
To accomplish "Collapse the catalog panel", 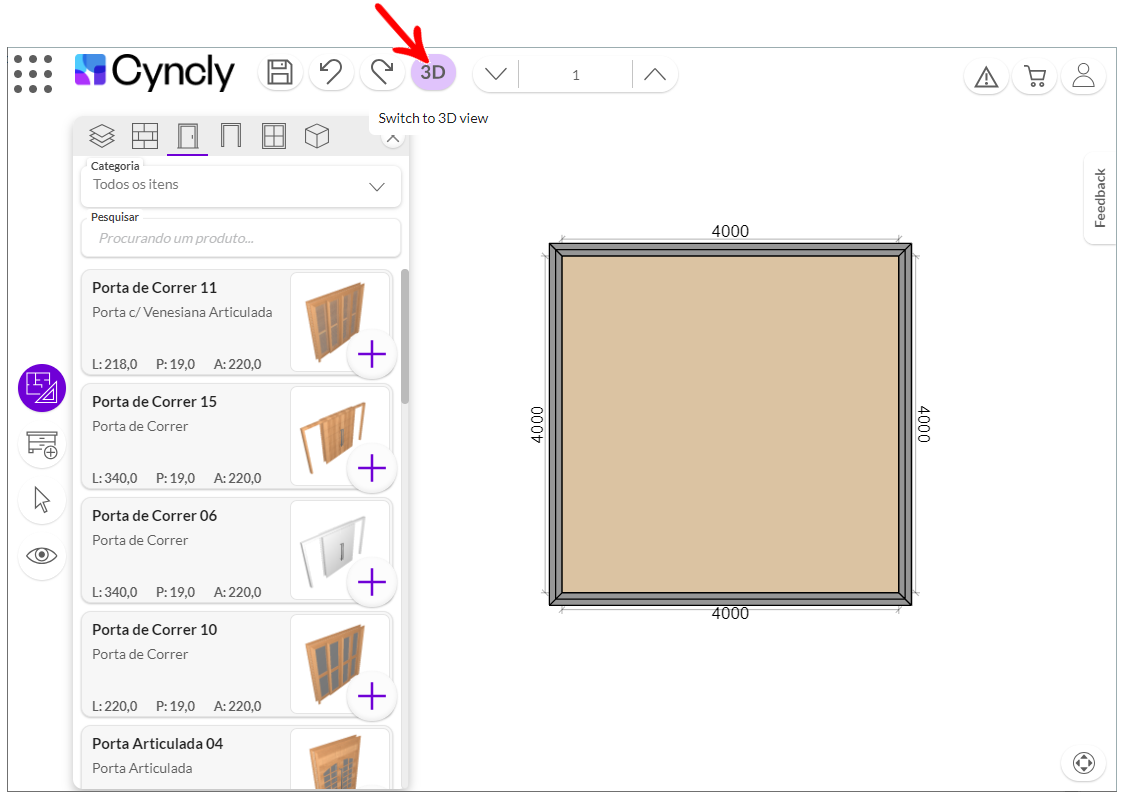I will (393, 138).
